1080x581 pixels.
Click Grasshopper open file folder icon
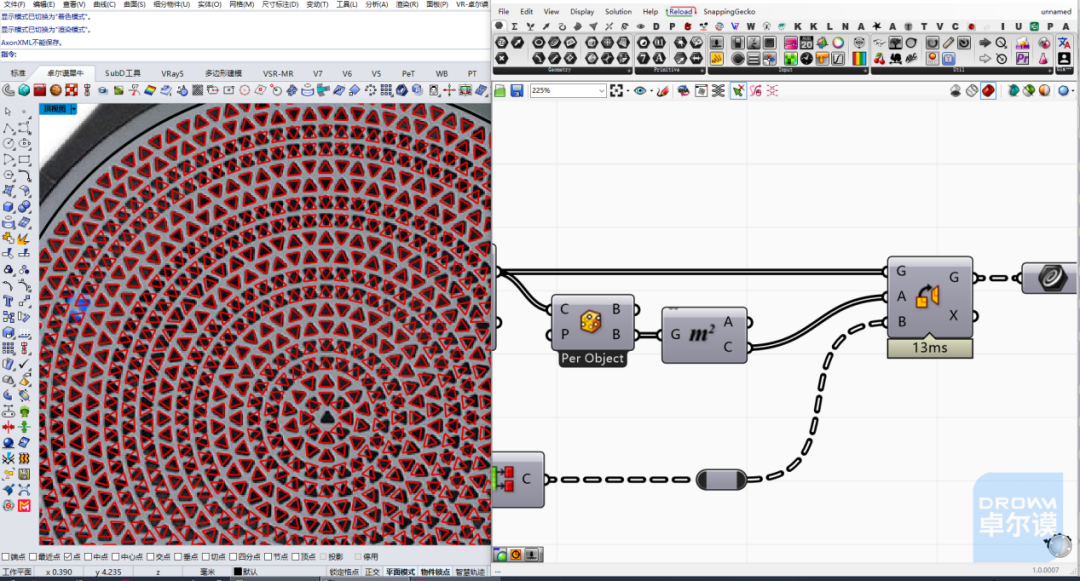pos(500,90)
